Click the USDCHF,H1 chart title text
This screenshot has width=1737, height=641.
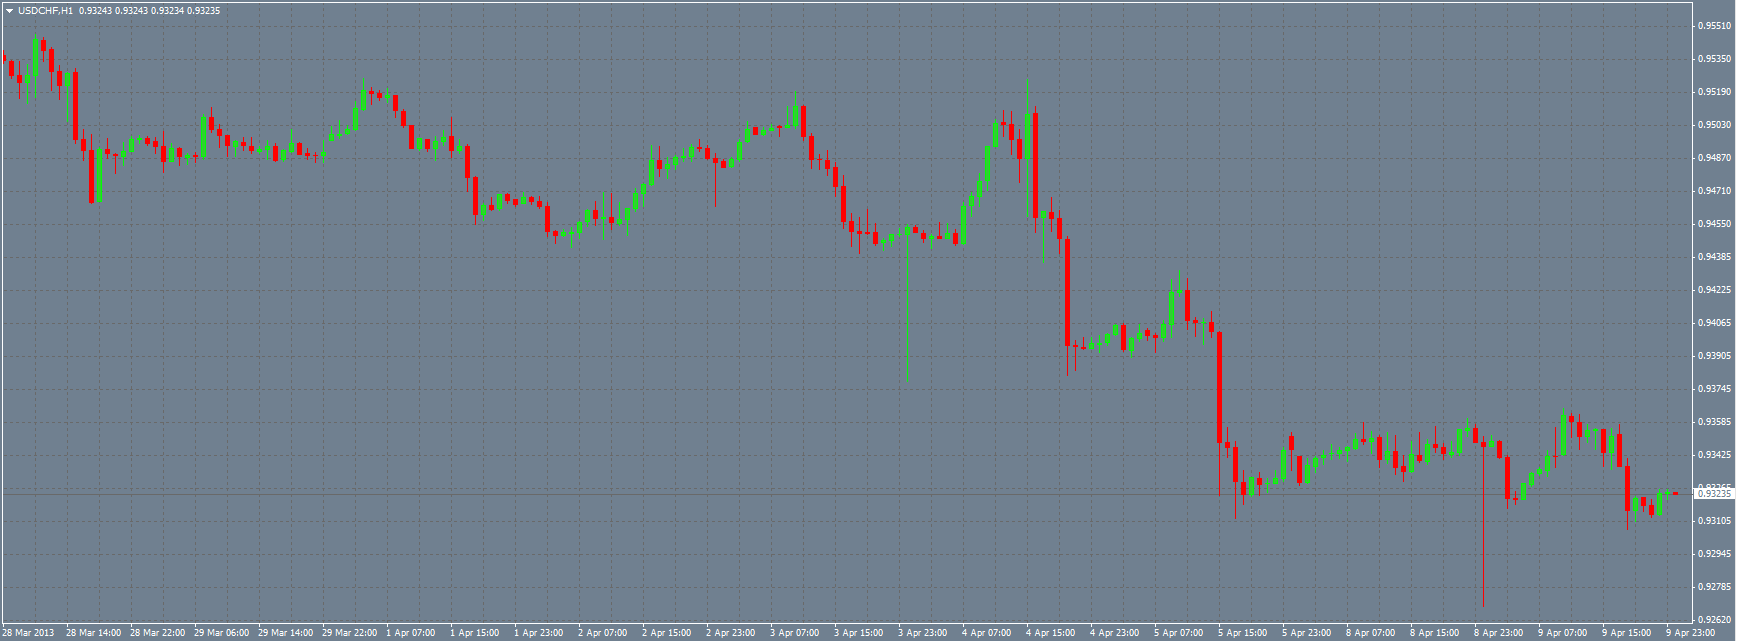[45, 10]
